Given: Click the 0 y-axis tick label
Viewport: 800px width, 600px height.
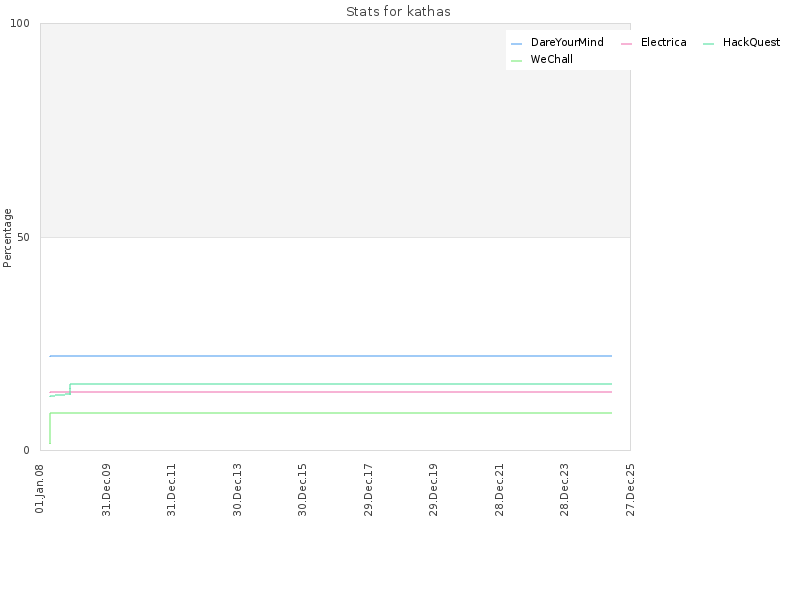Looking at the screenshot, I should coord(27,451).
